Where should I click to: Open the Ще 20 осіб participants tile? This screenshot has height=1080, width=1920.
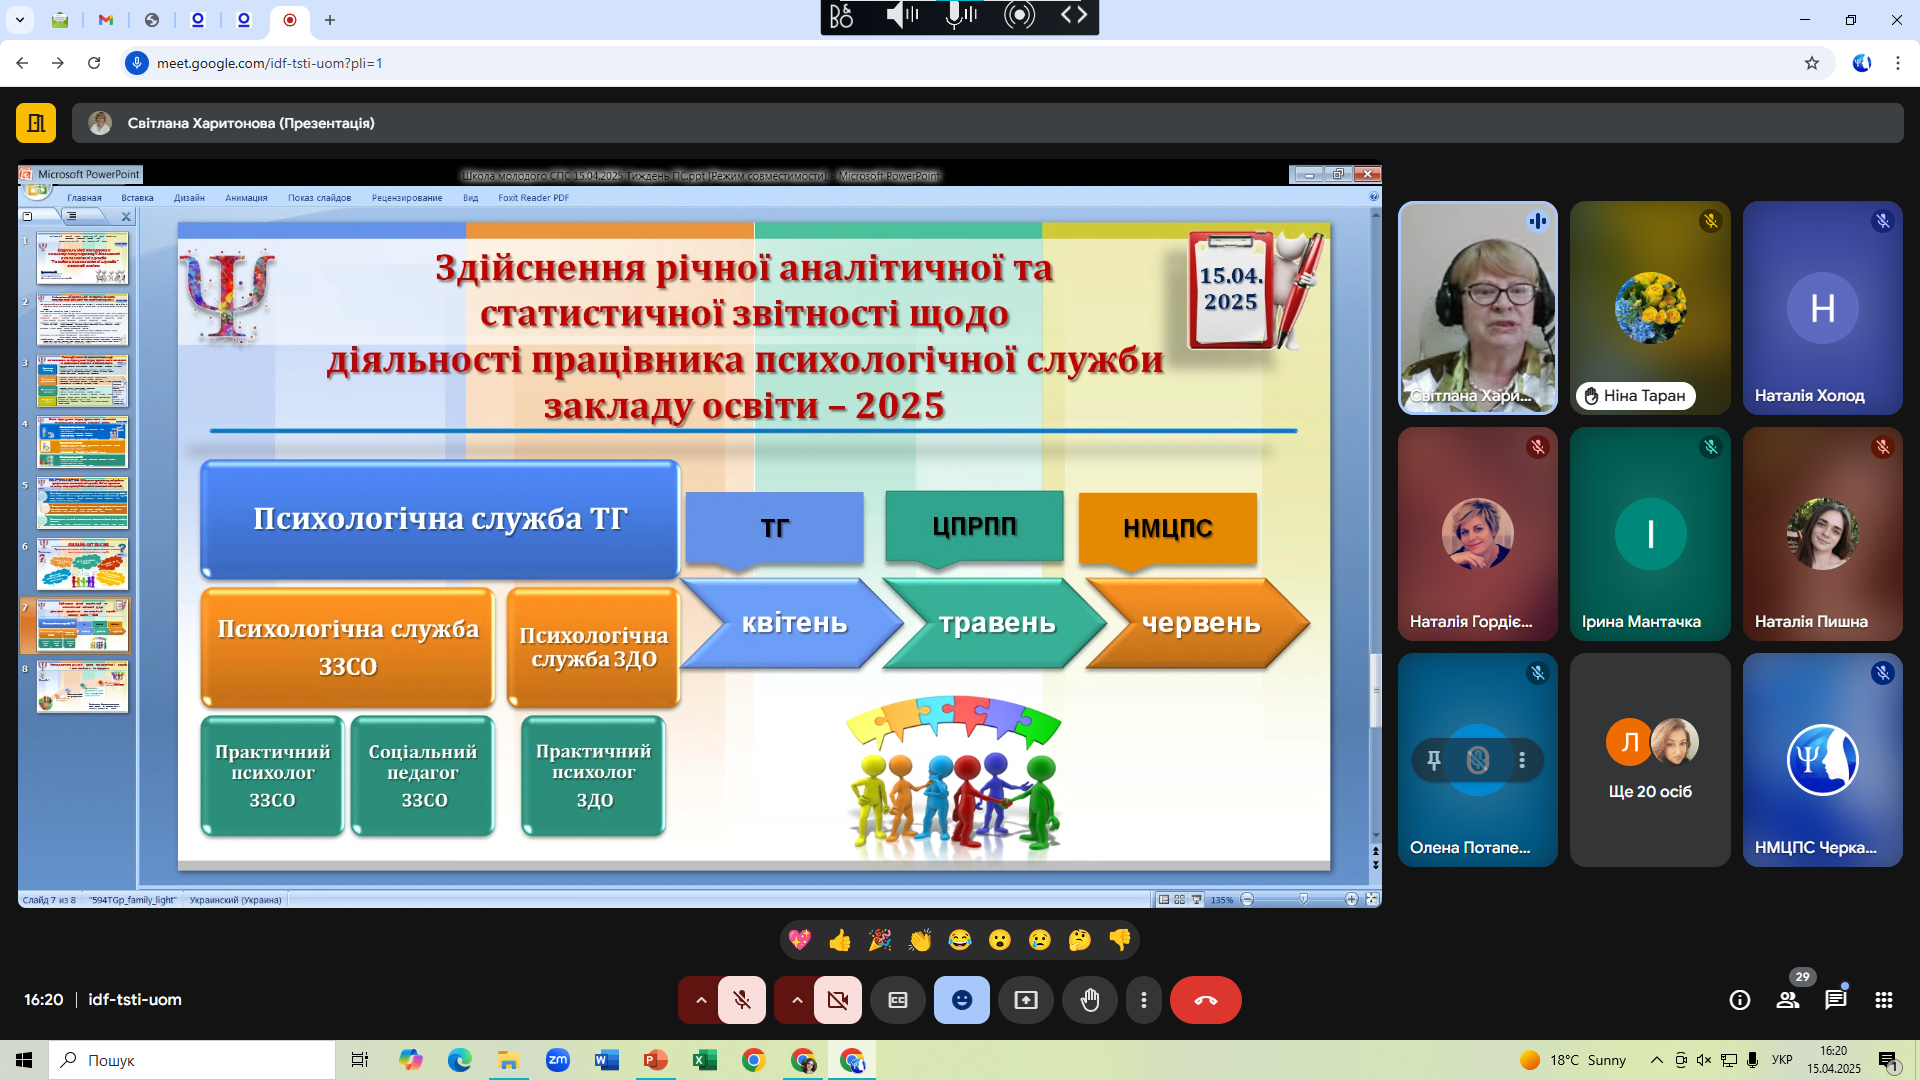pyautogui.click(x=1650, y=760)
